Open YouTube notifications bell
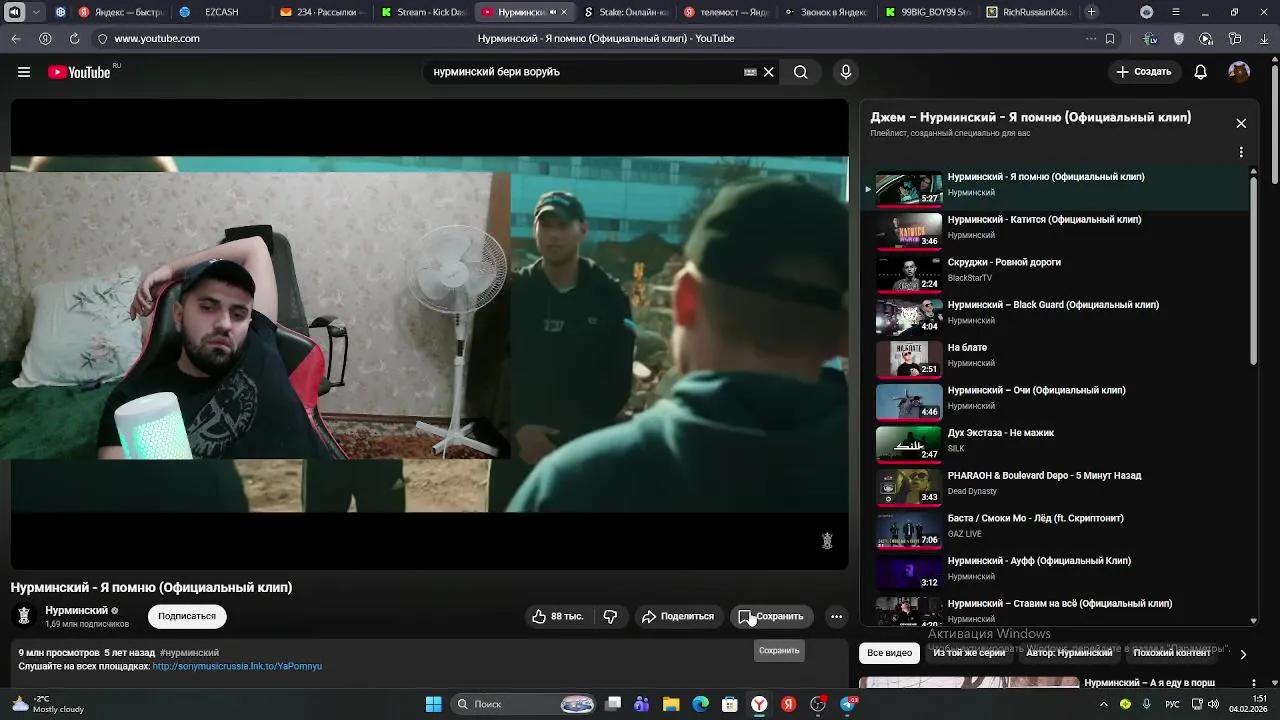The height and width of the screenshot is (720, 1280). (1201, 72)
